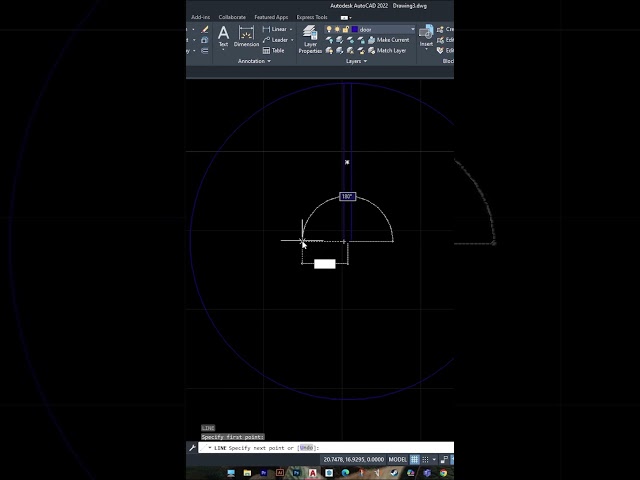Open Microsoft Edge in taskbar

(345, 473)
